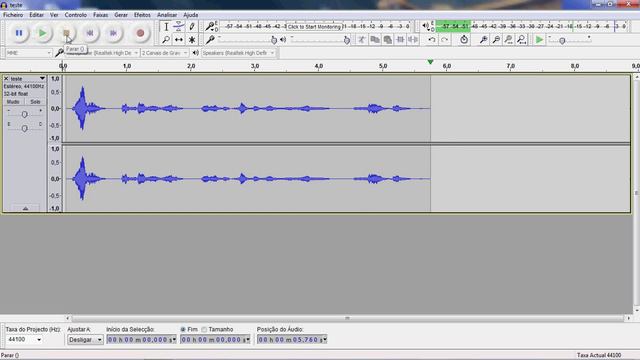
Task: Open the teste track name dropdown menu
Action: (28, 78)
